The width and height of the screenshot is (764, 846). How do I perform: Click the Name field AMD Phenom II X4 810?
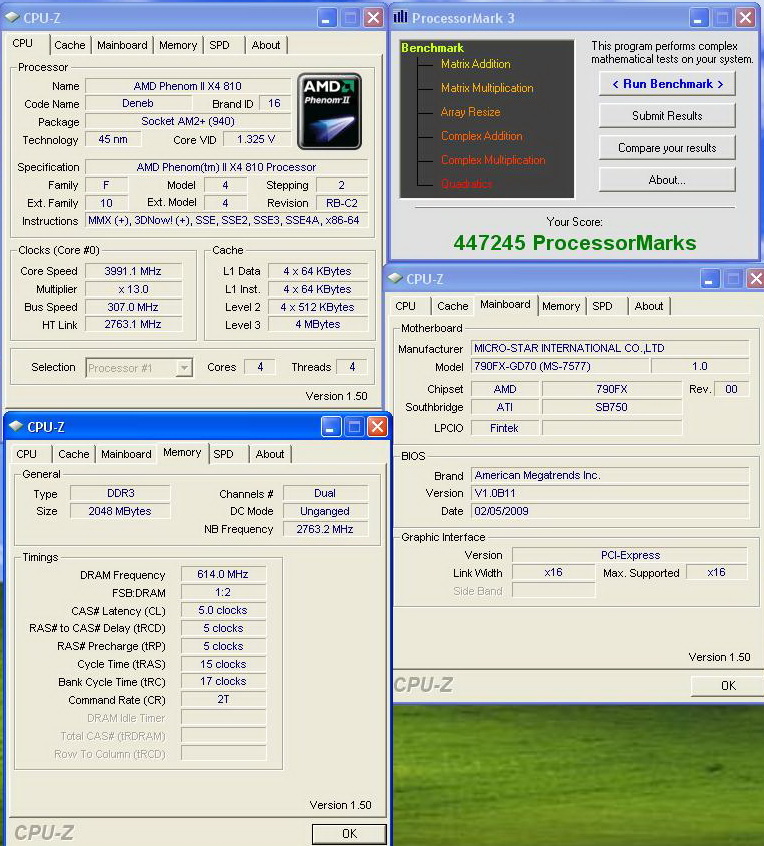188,86
